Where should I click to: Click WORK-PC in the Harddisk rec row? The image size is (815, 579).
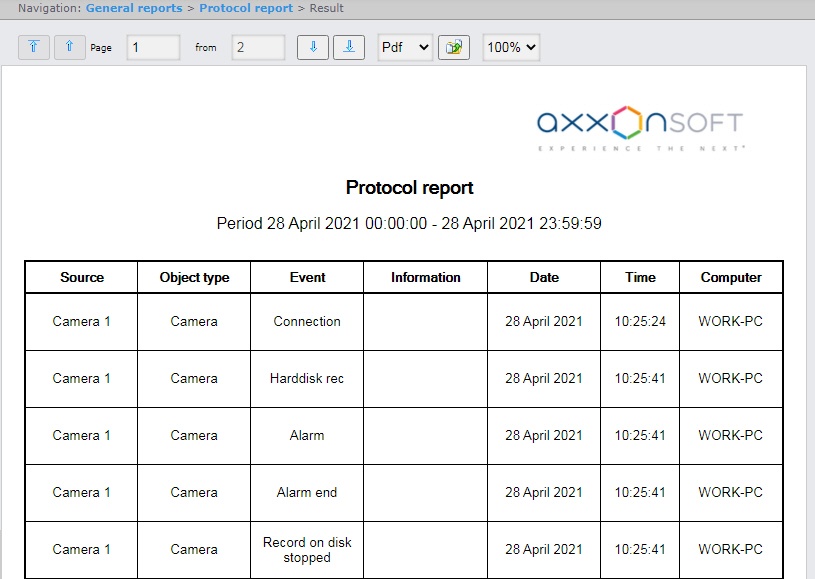pyautogui.click(x=731, y=378)
